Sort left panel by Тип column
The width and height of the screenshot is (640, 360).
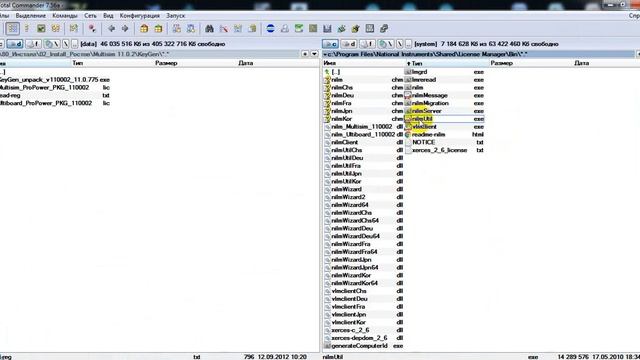coord(112,63)
